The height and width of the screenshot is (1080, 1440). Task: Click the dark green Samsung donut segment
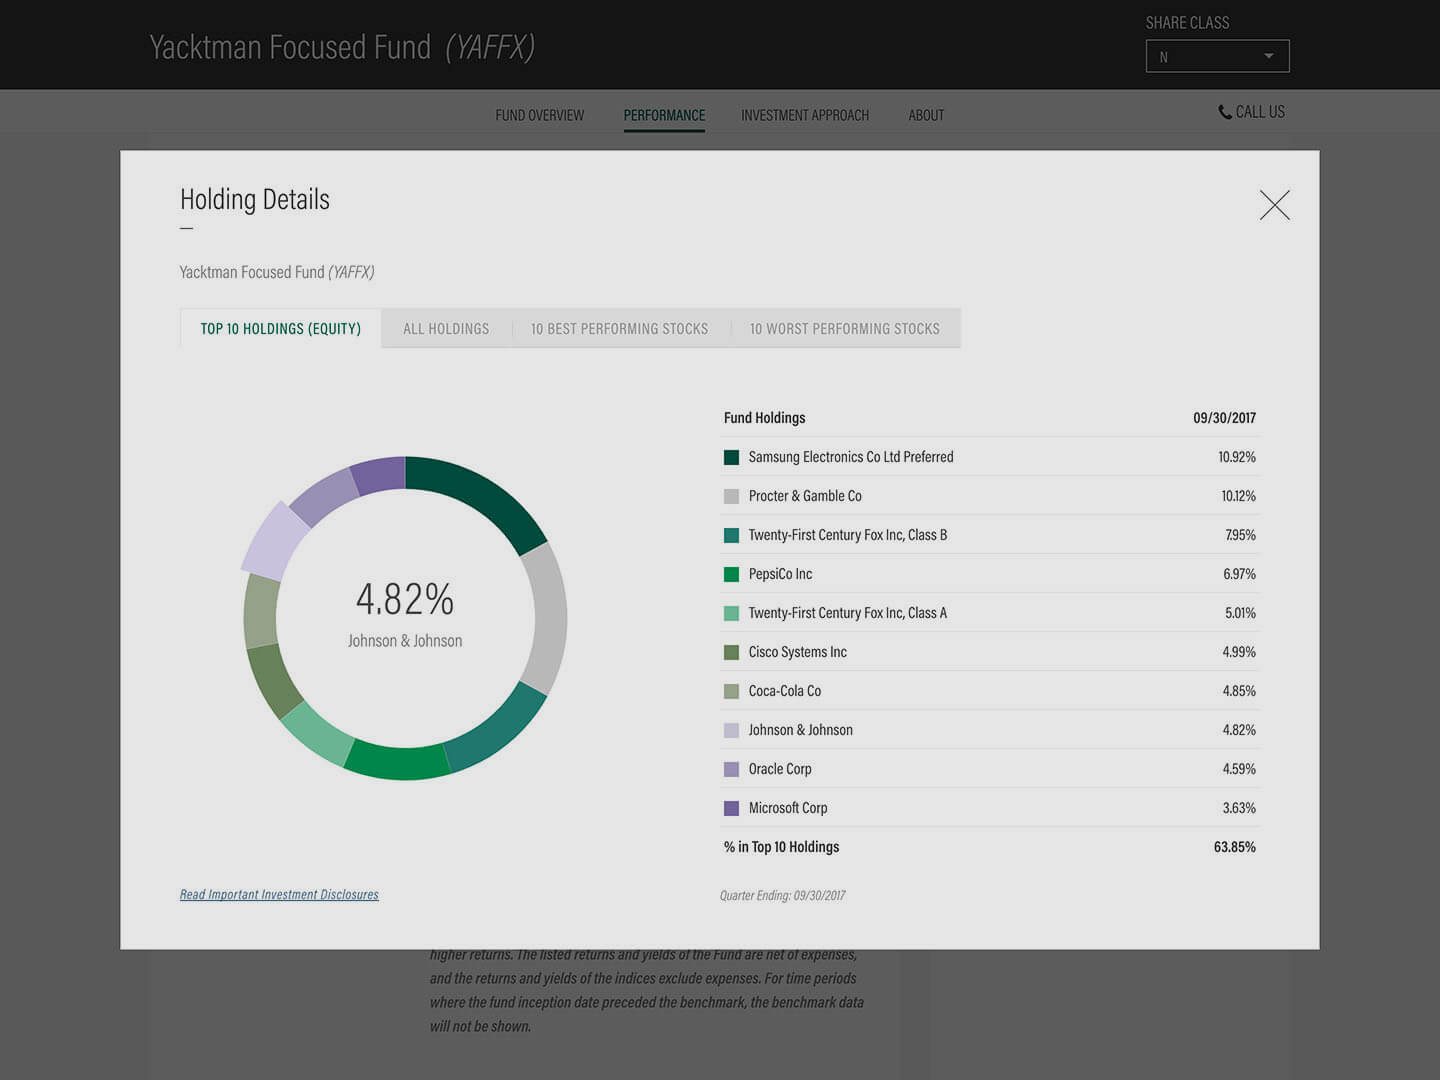tap(482, 495)
